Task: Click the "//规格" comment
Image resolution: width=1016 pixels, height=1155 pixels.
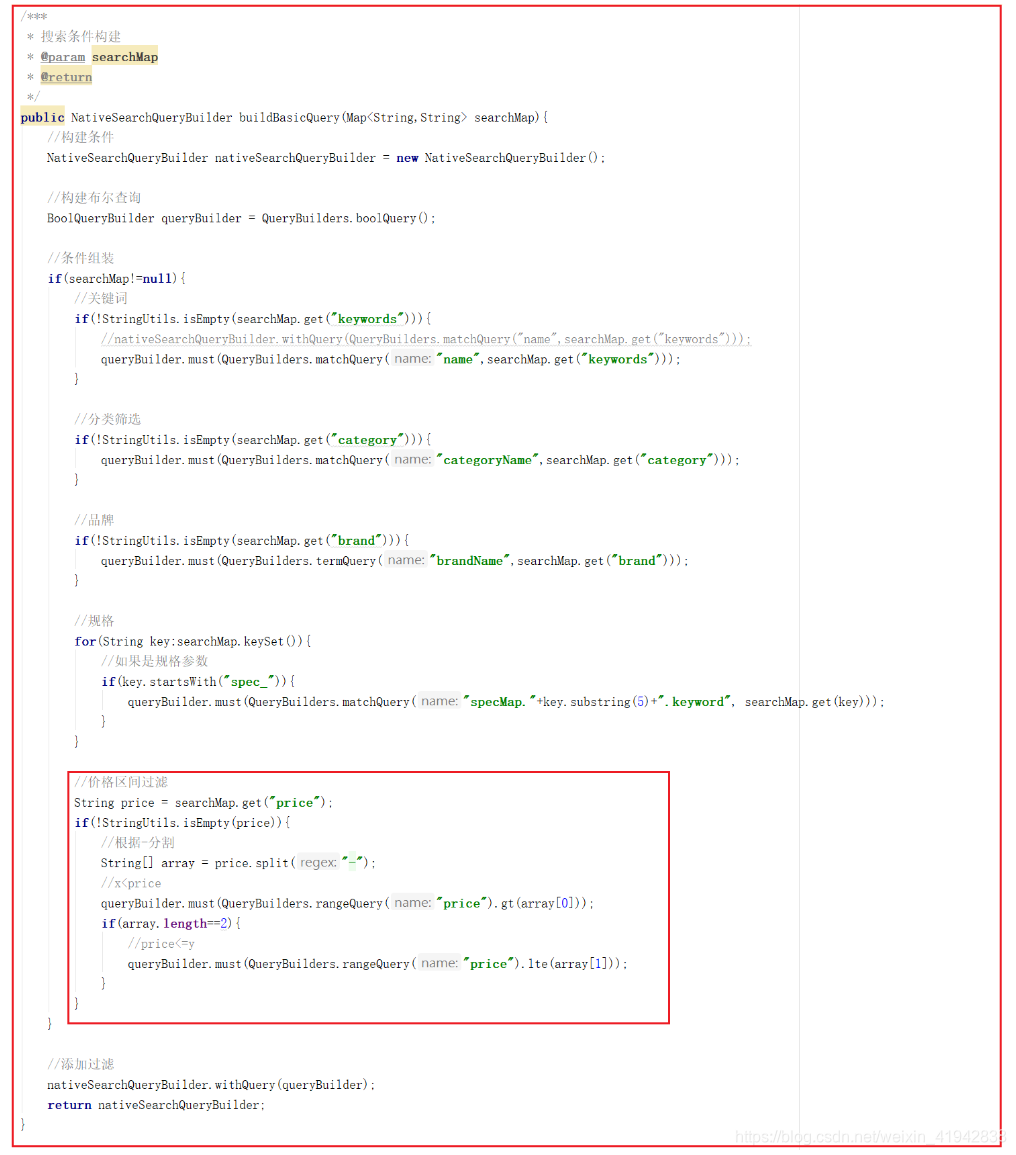Action: [94, 621]
